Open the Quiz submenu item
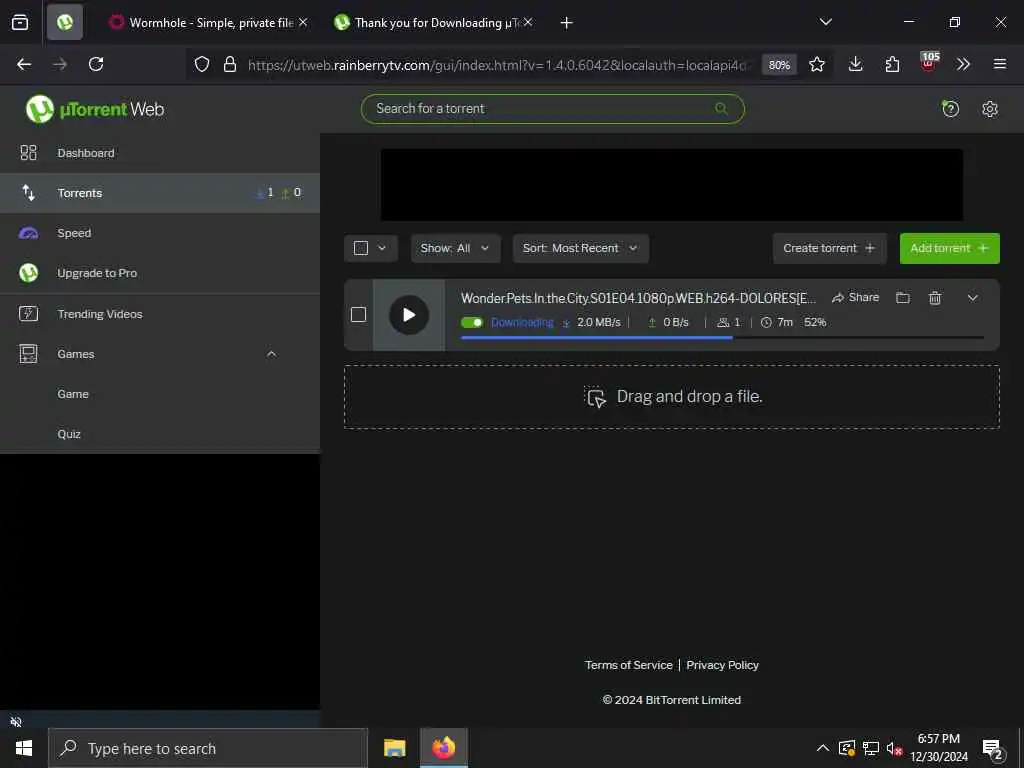This screenshot has height=768, width=1024. [160, 434]
